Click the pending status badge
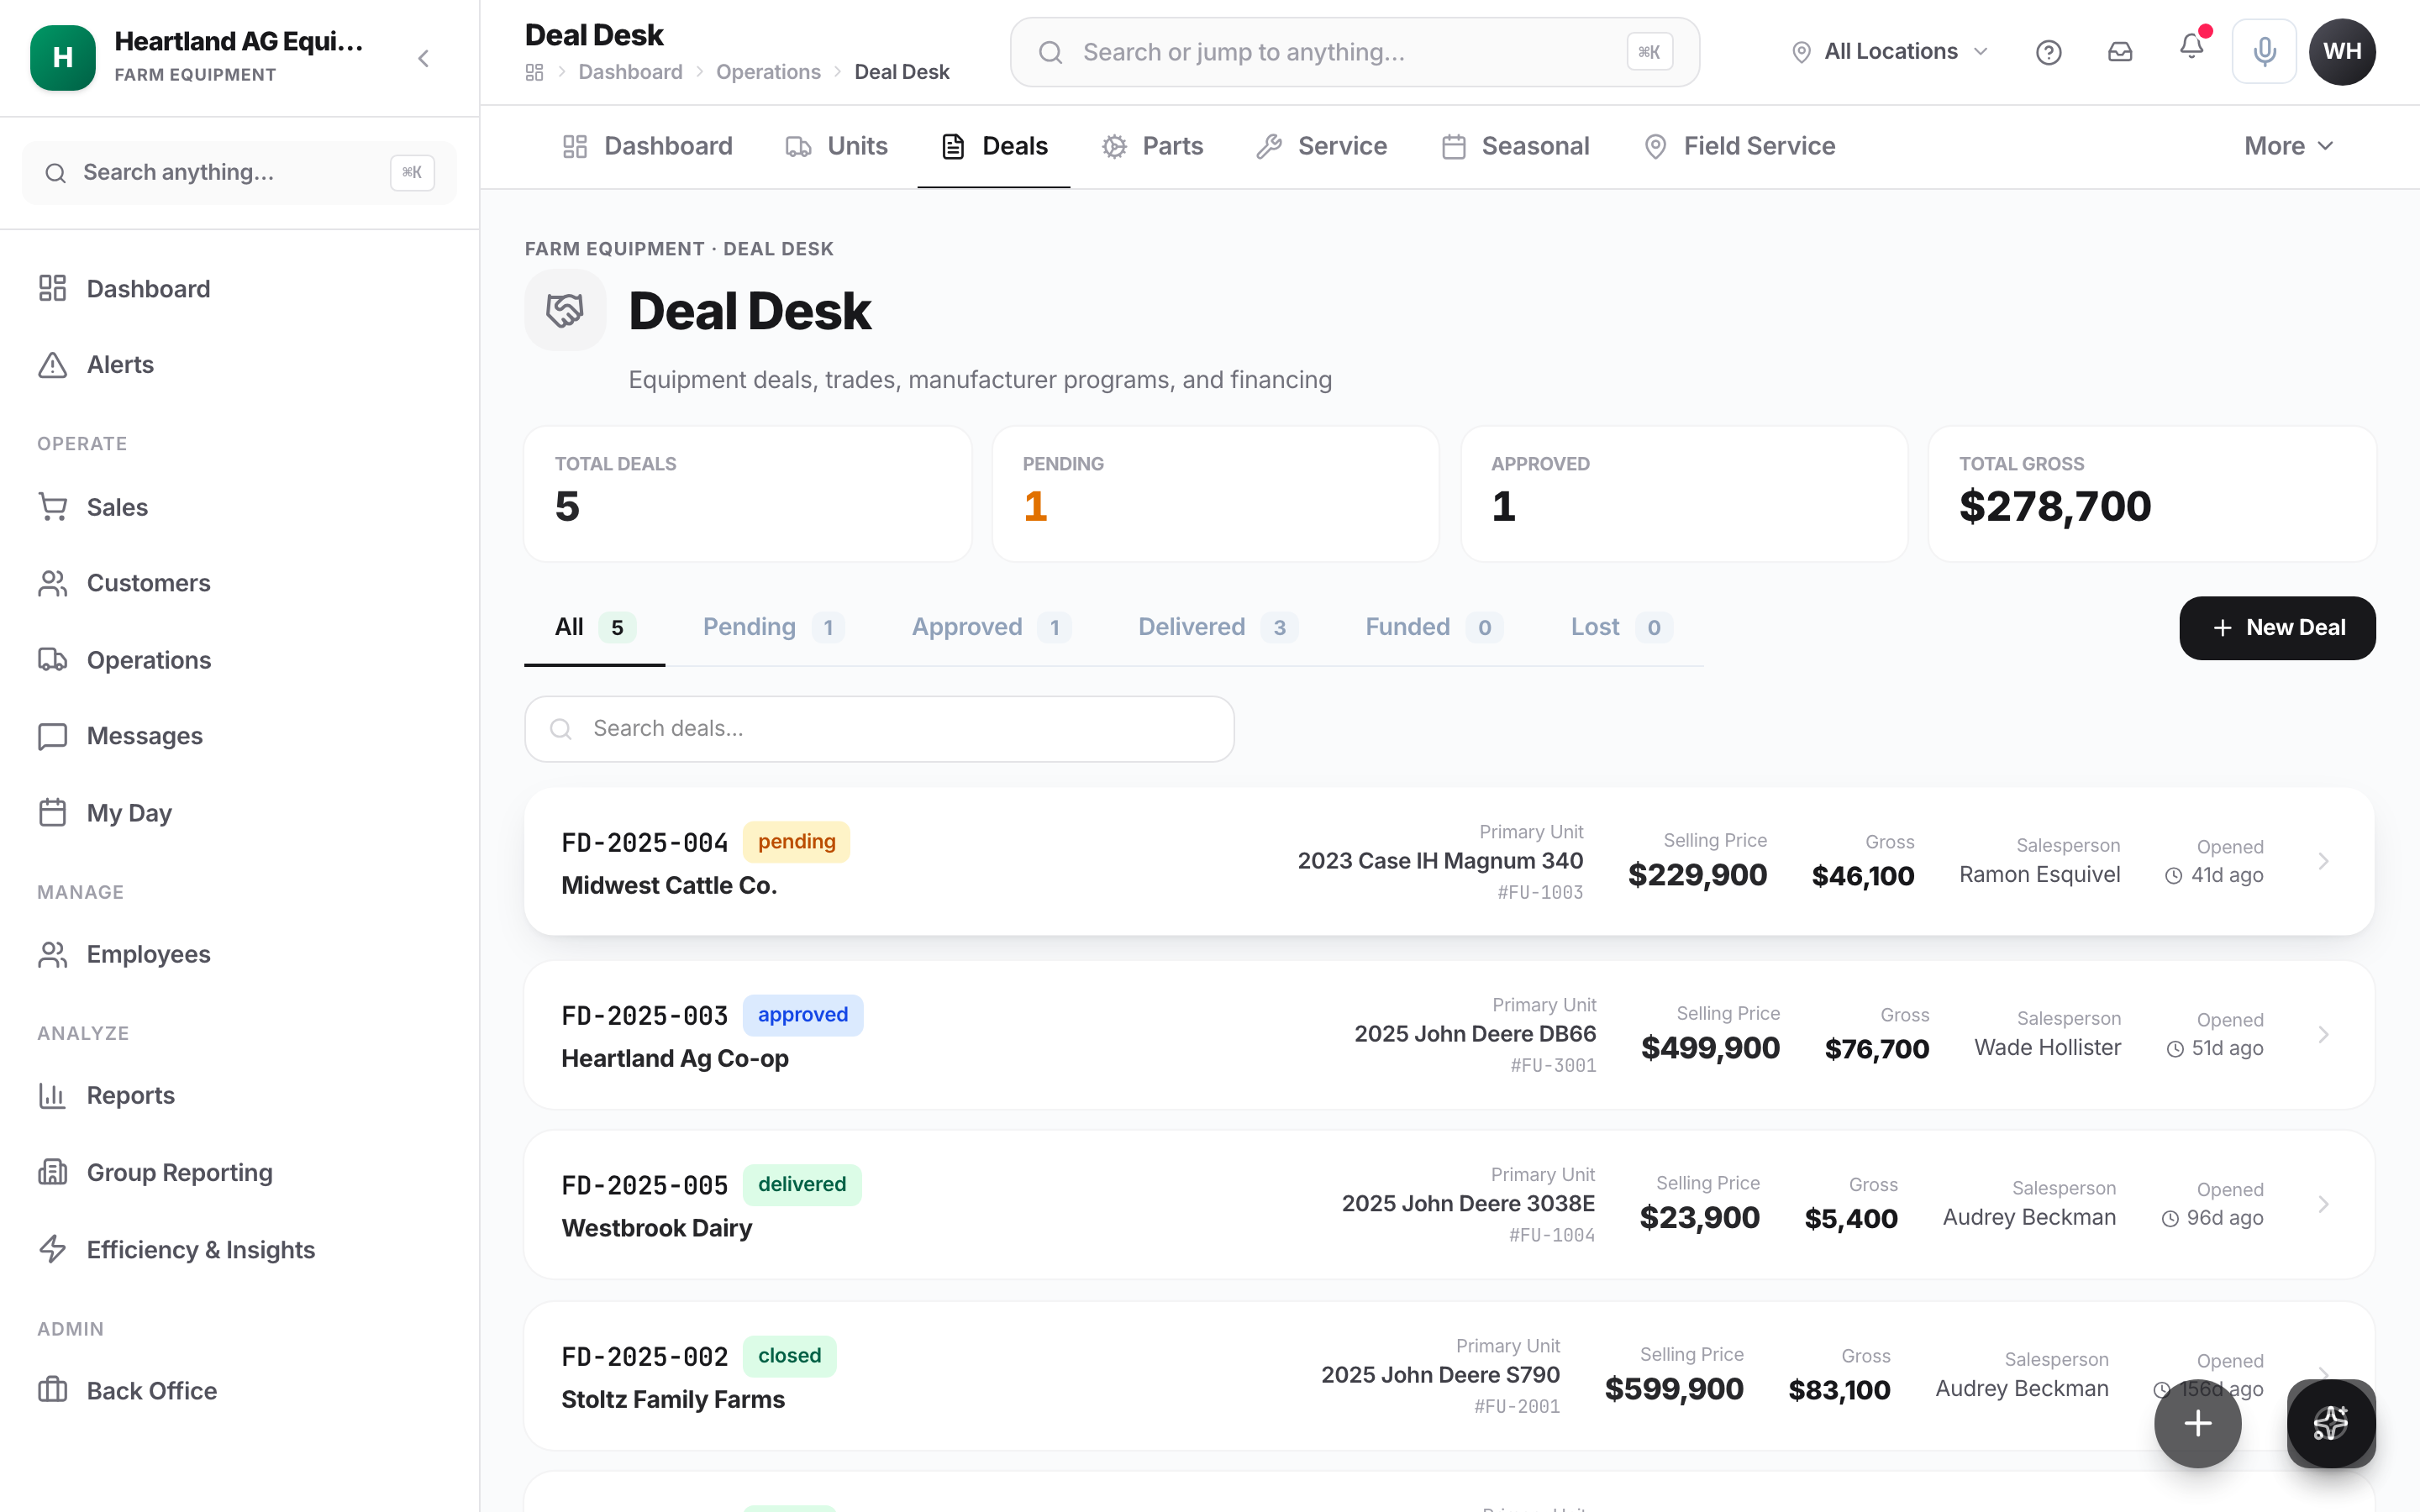The width and height of the screenshot is (2420, 1512). point(796,842)
